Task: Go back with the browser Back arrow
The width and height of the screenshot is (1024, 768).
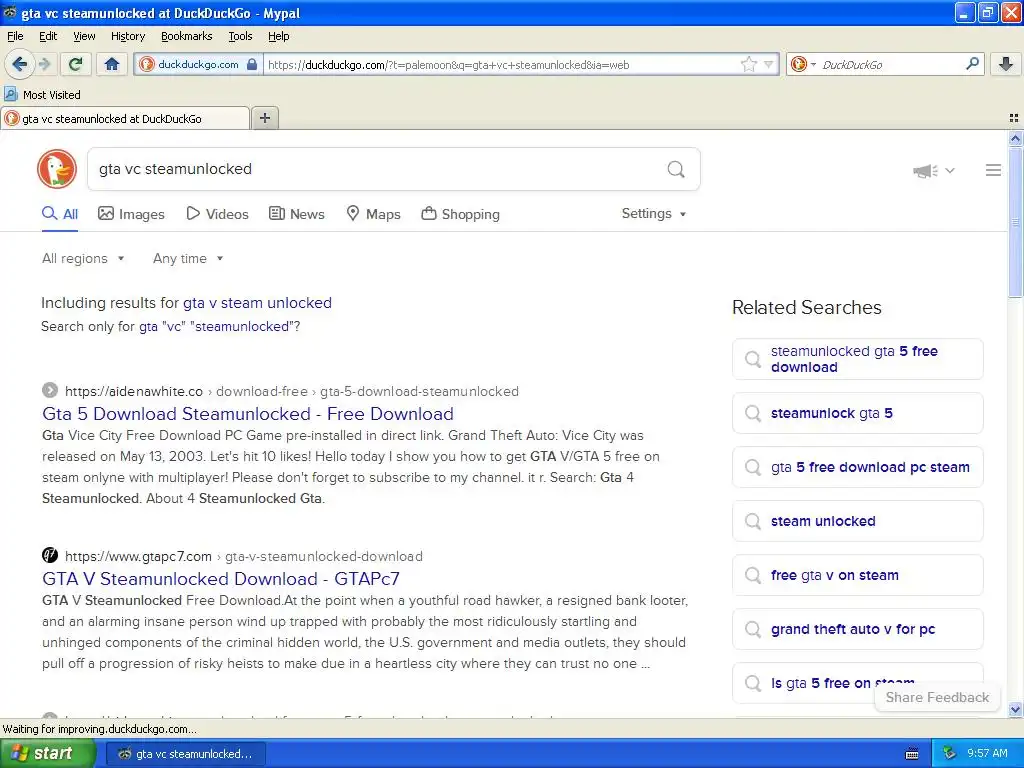Action: pos(19,64)
